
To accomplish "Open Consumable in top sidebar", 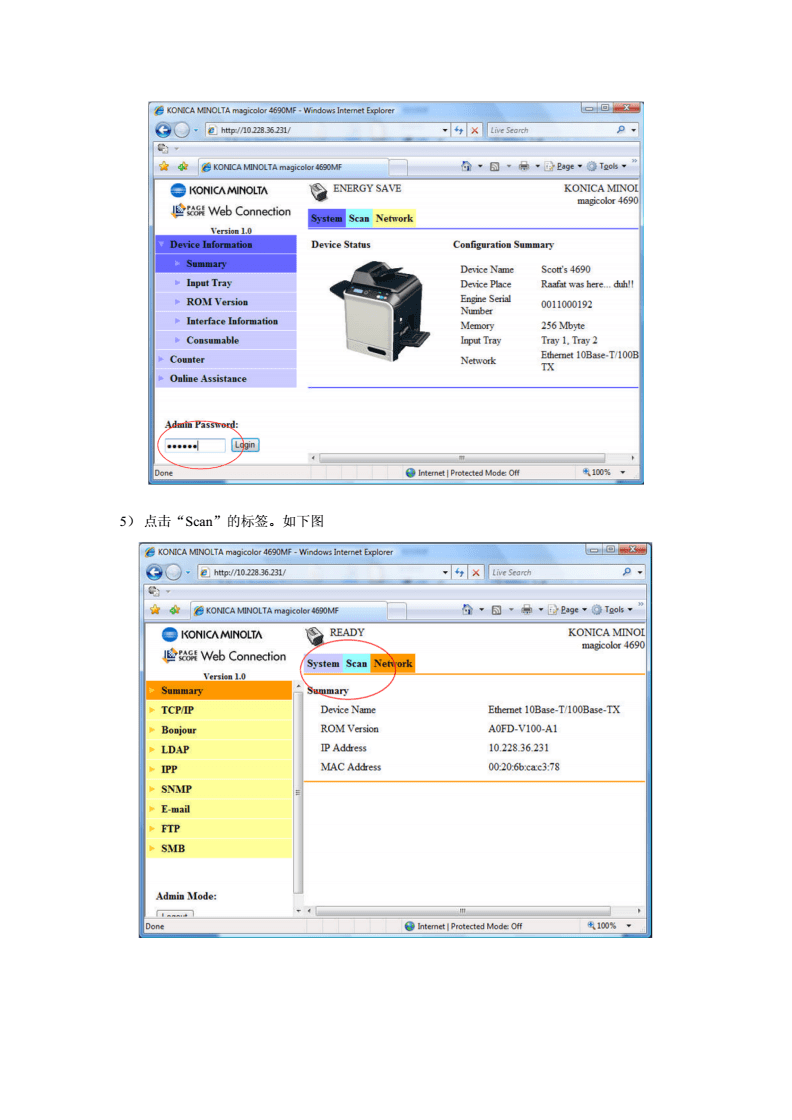I will [x=226, y=341].
